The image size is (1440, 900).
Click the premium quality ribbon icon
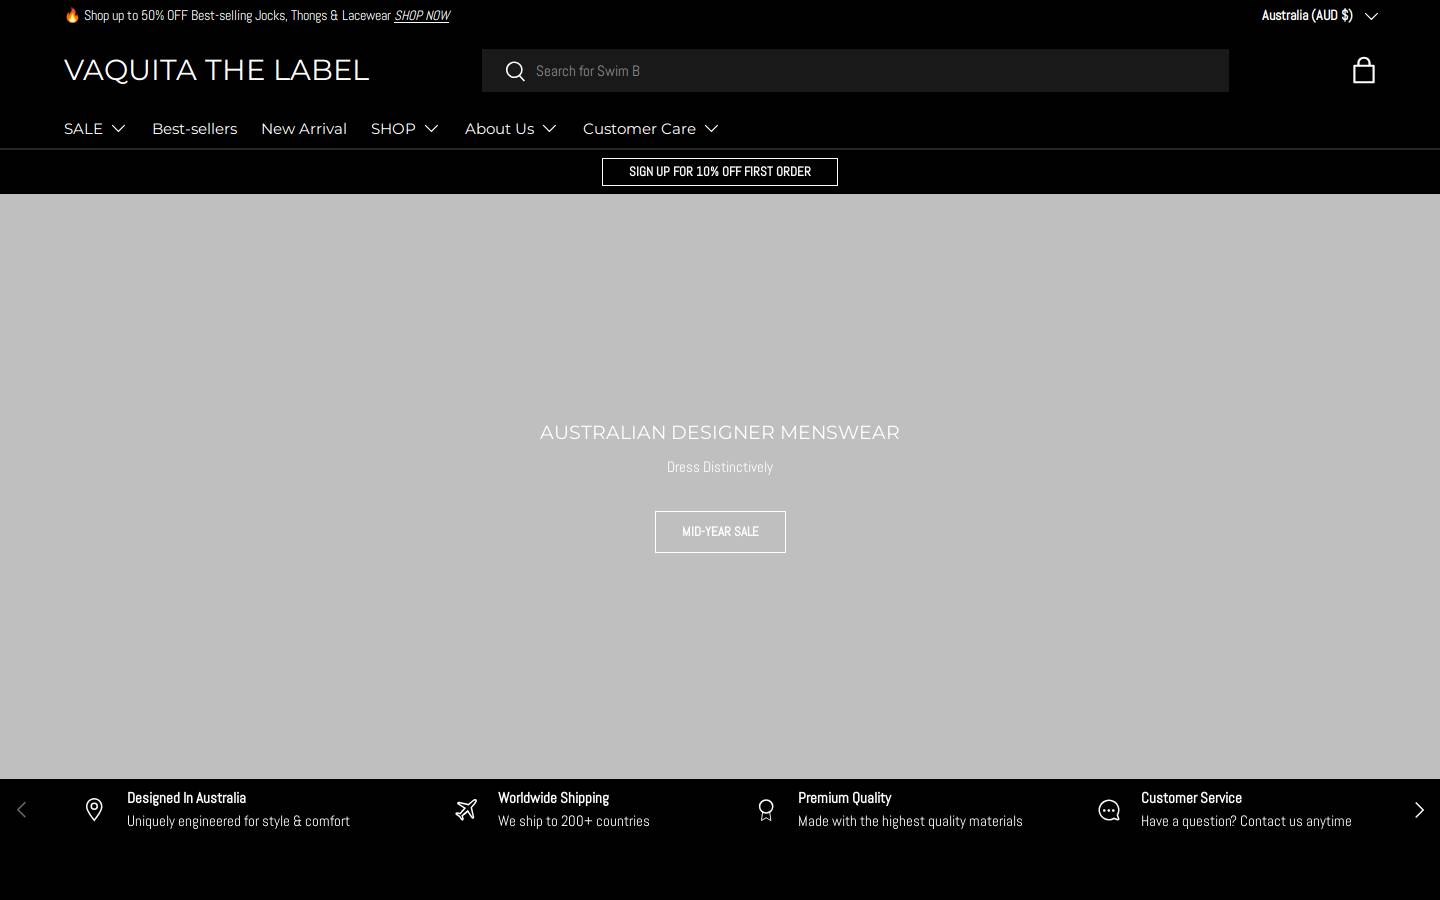pos(766,810)
